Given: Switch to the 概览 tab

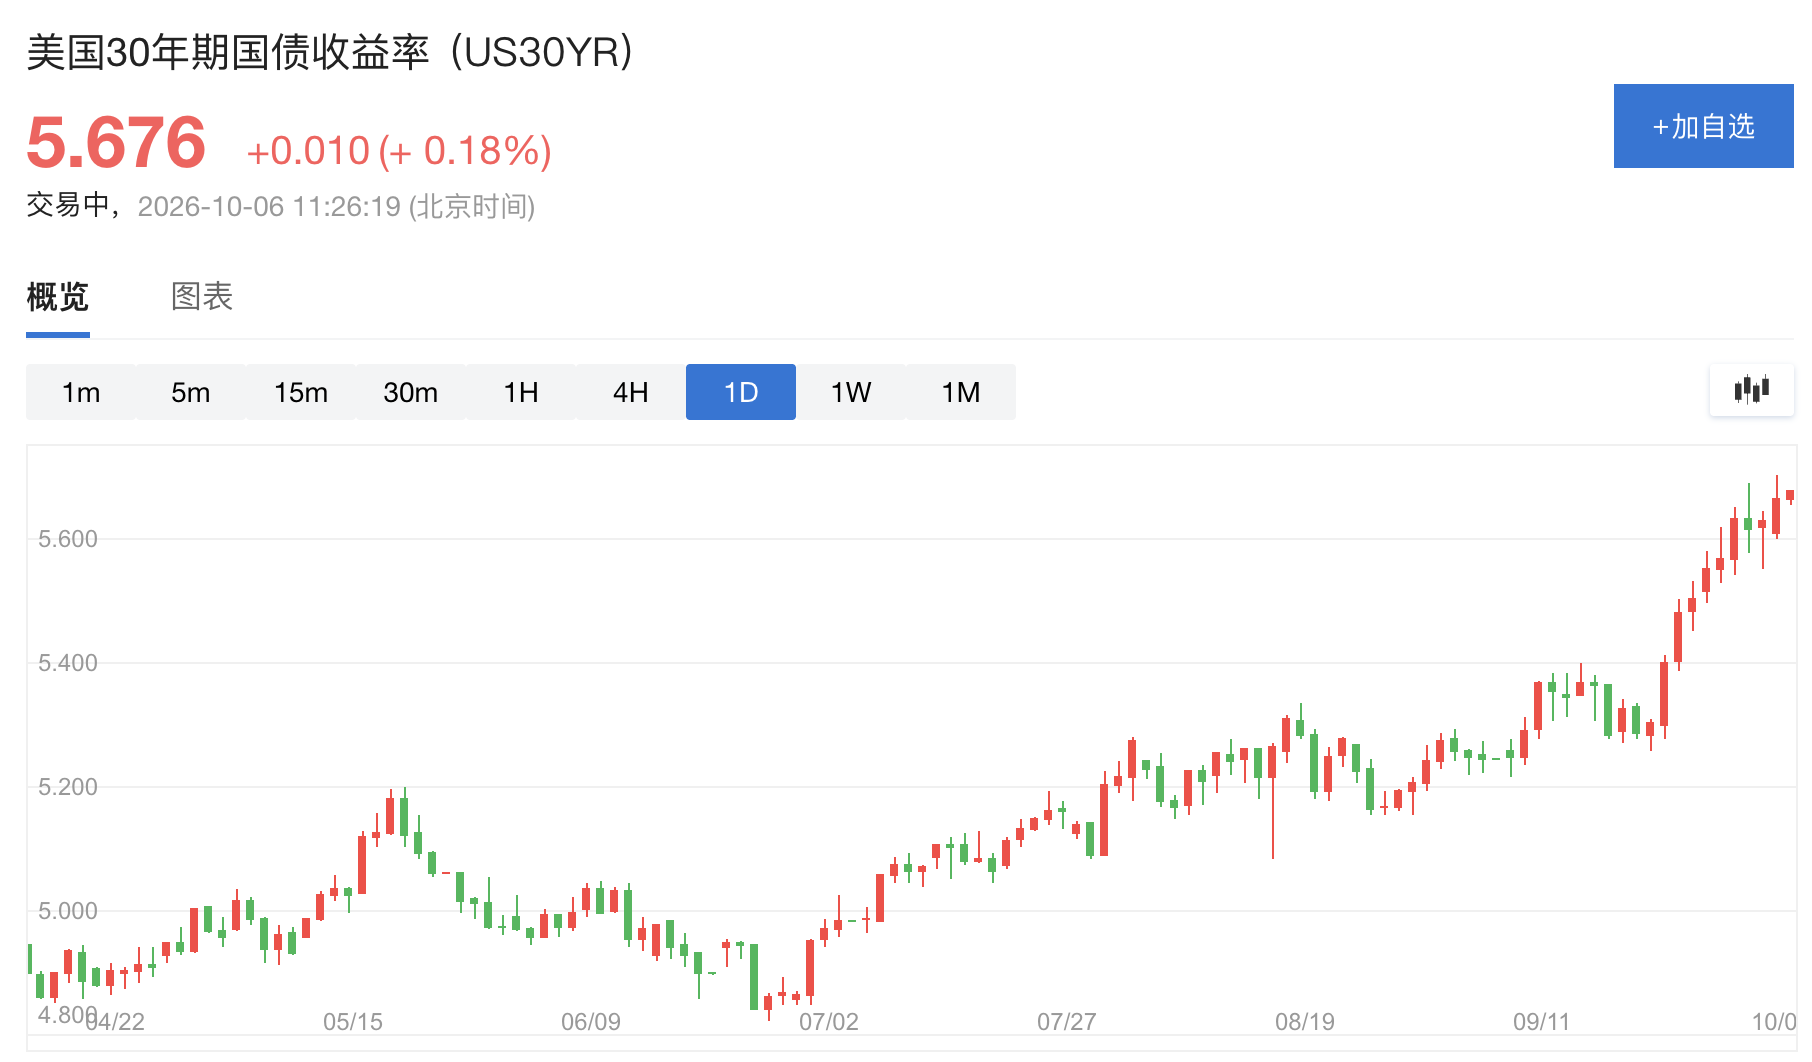Looking at the screenshot, I should tap(58, 297).
